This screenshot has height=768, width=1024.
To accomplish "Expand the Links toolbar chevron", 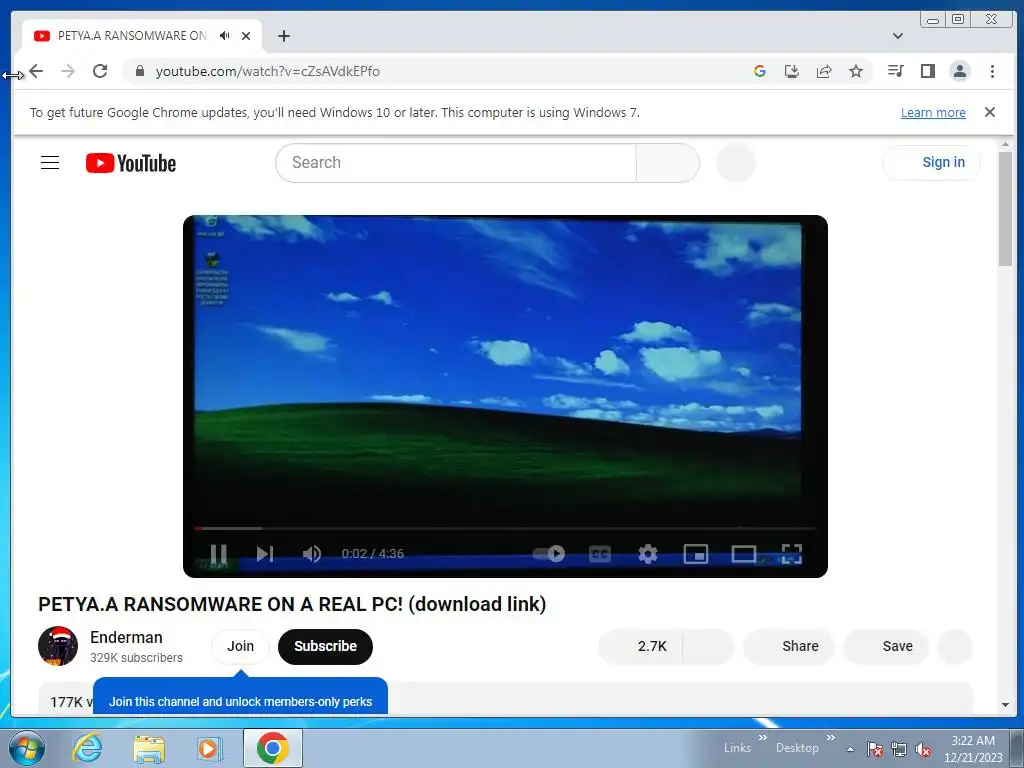I will 762,737.
